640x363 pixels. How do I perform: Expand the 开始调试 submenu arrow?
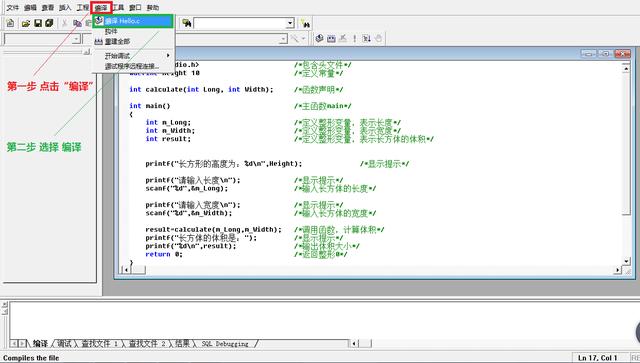point(168,55)
